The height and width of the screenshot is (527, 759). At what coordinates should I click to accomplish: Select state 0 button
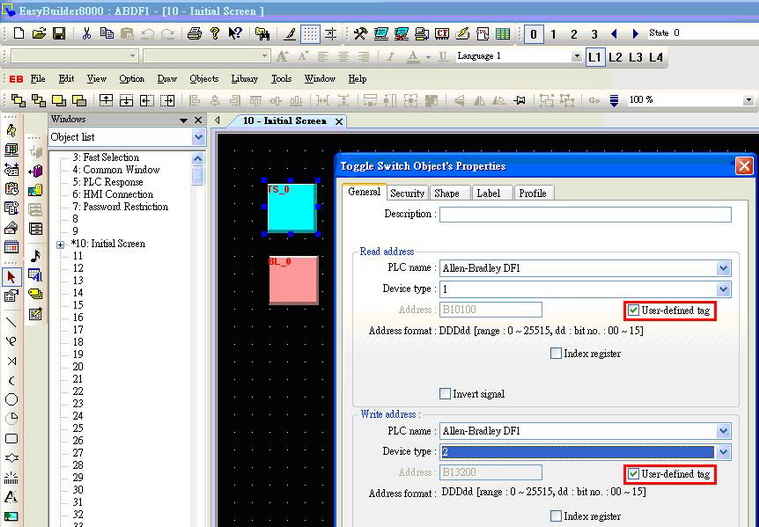point(533,34)
